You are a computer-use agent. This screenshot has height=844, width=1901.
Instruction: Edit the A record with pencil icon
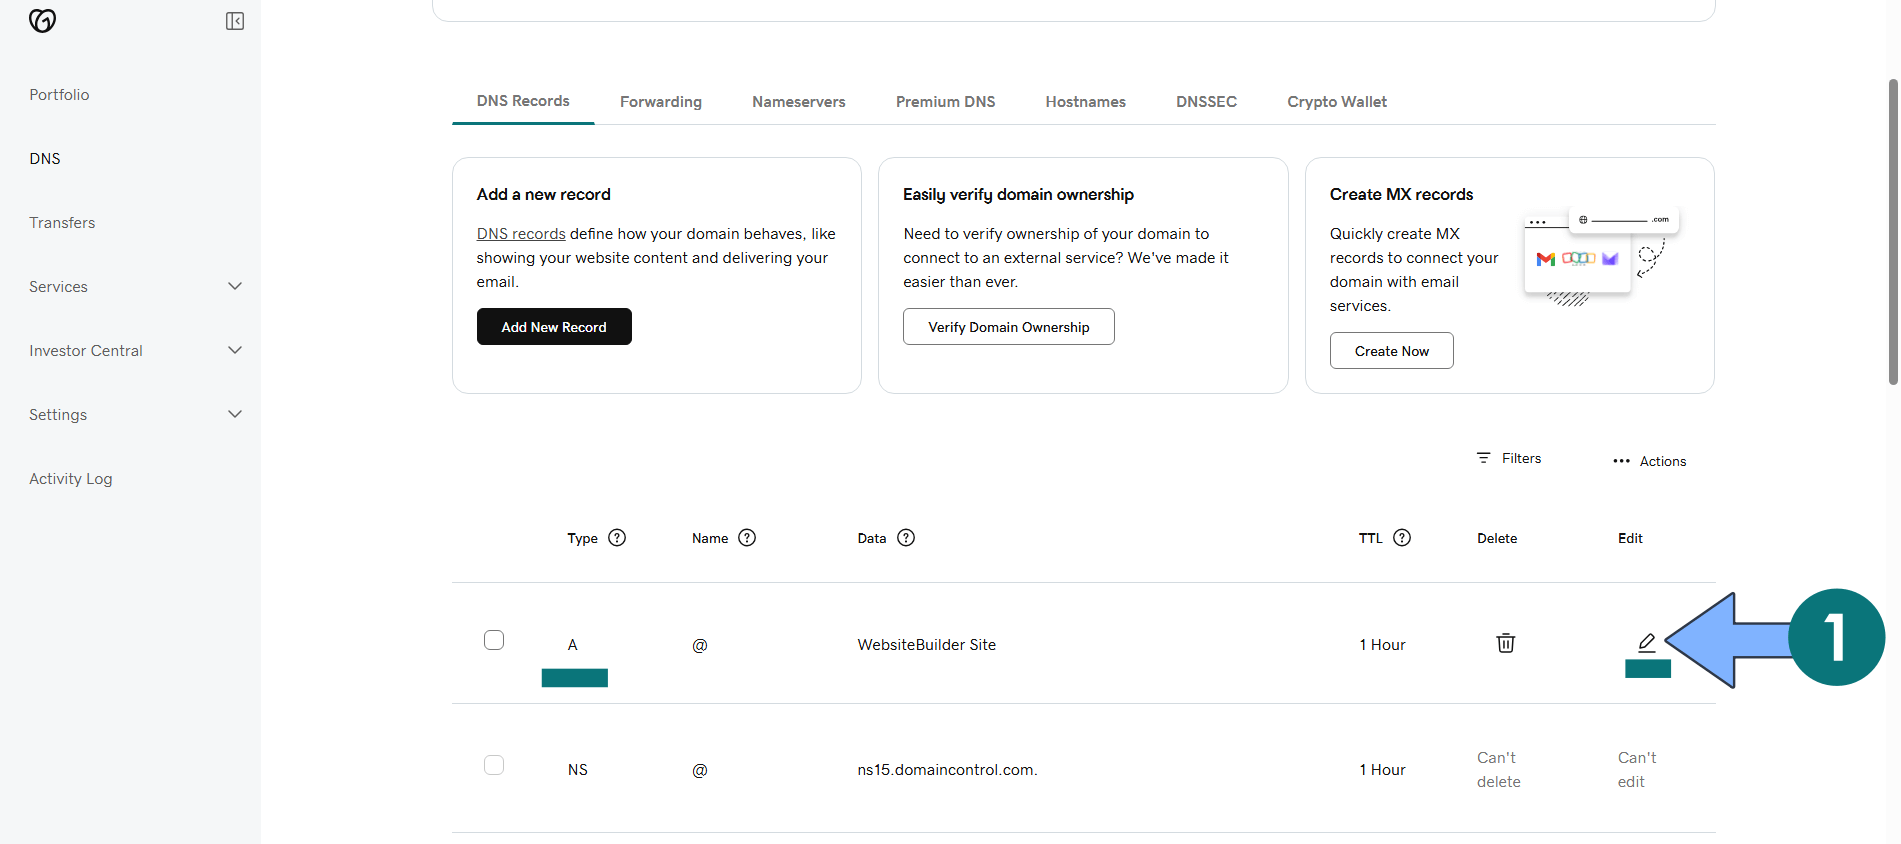pyautogui.click(x=1647, y=642)
